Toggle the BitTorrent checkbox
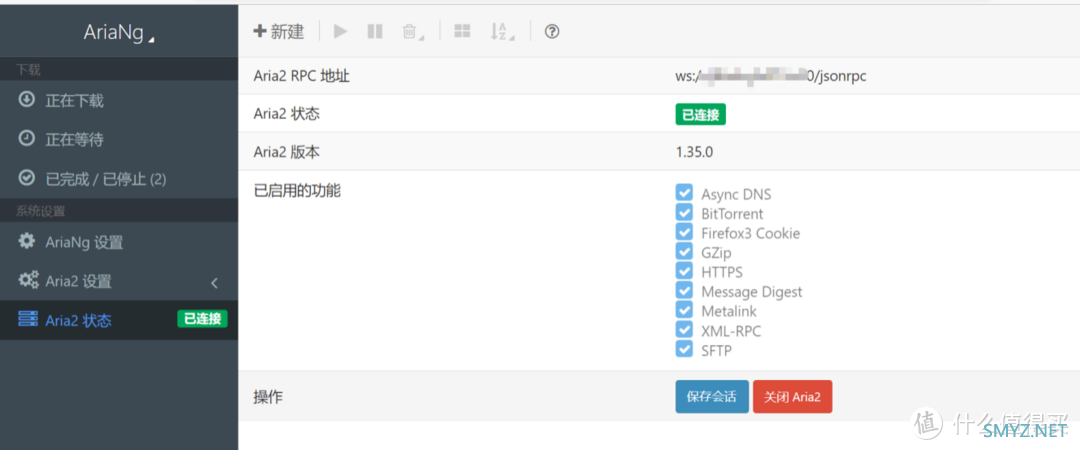1080x450 pixels. coord(684,212)
